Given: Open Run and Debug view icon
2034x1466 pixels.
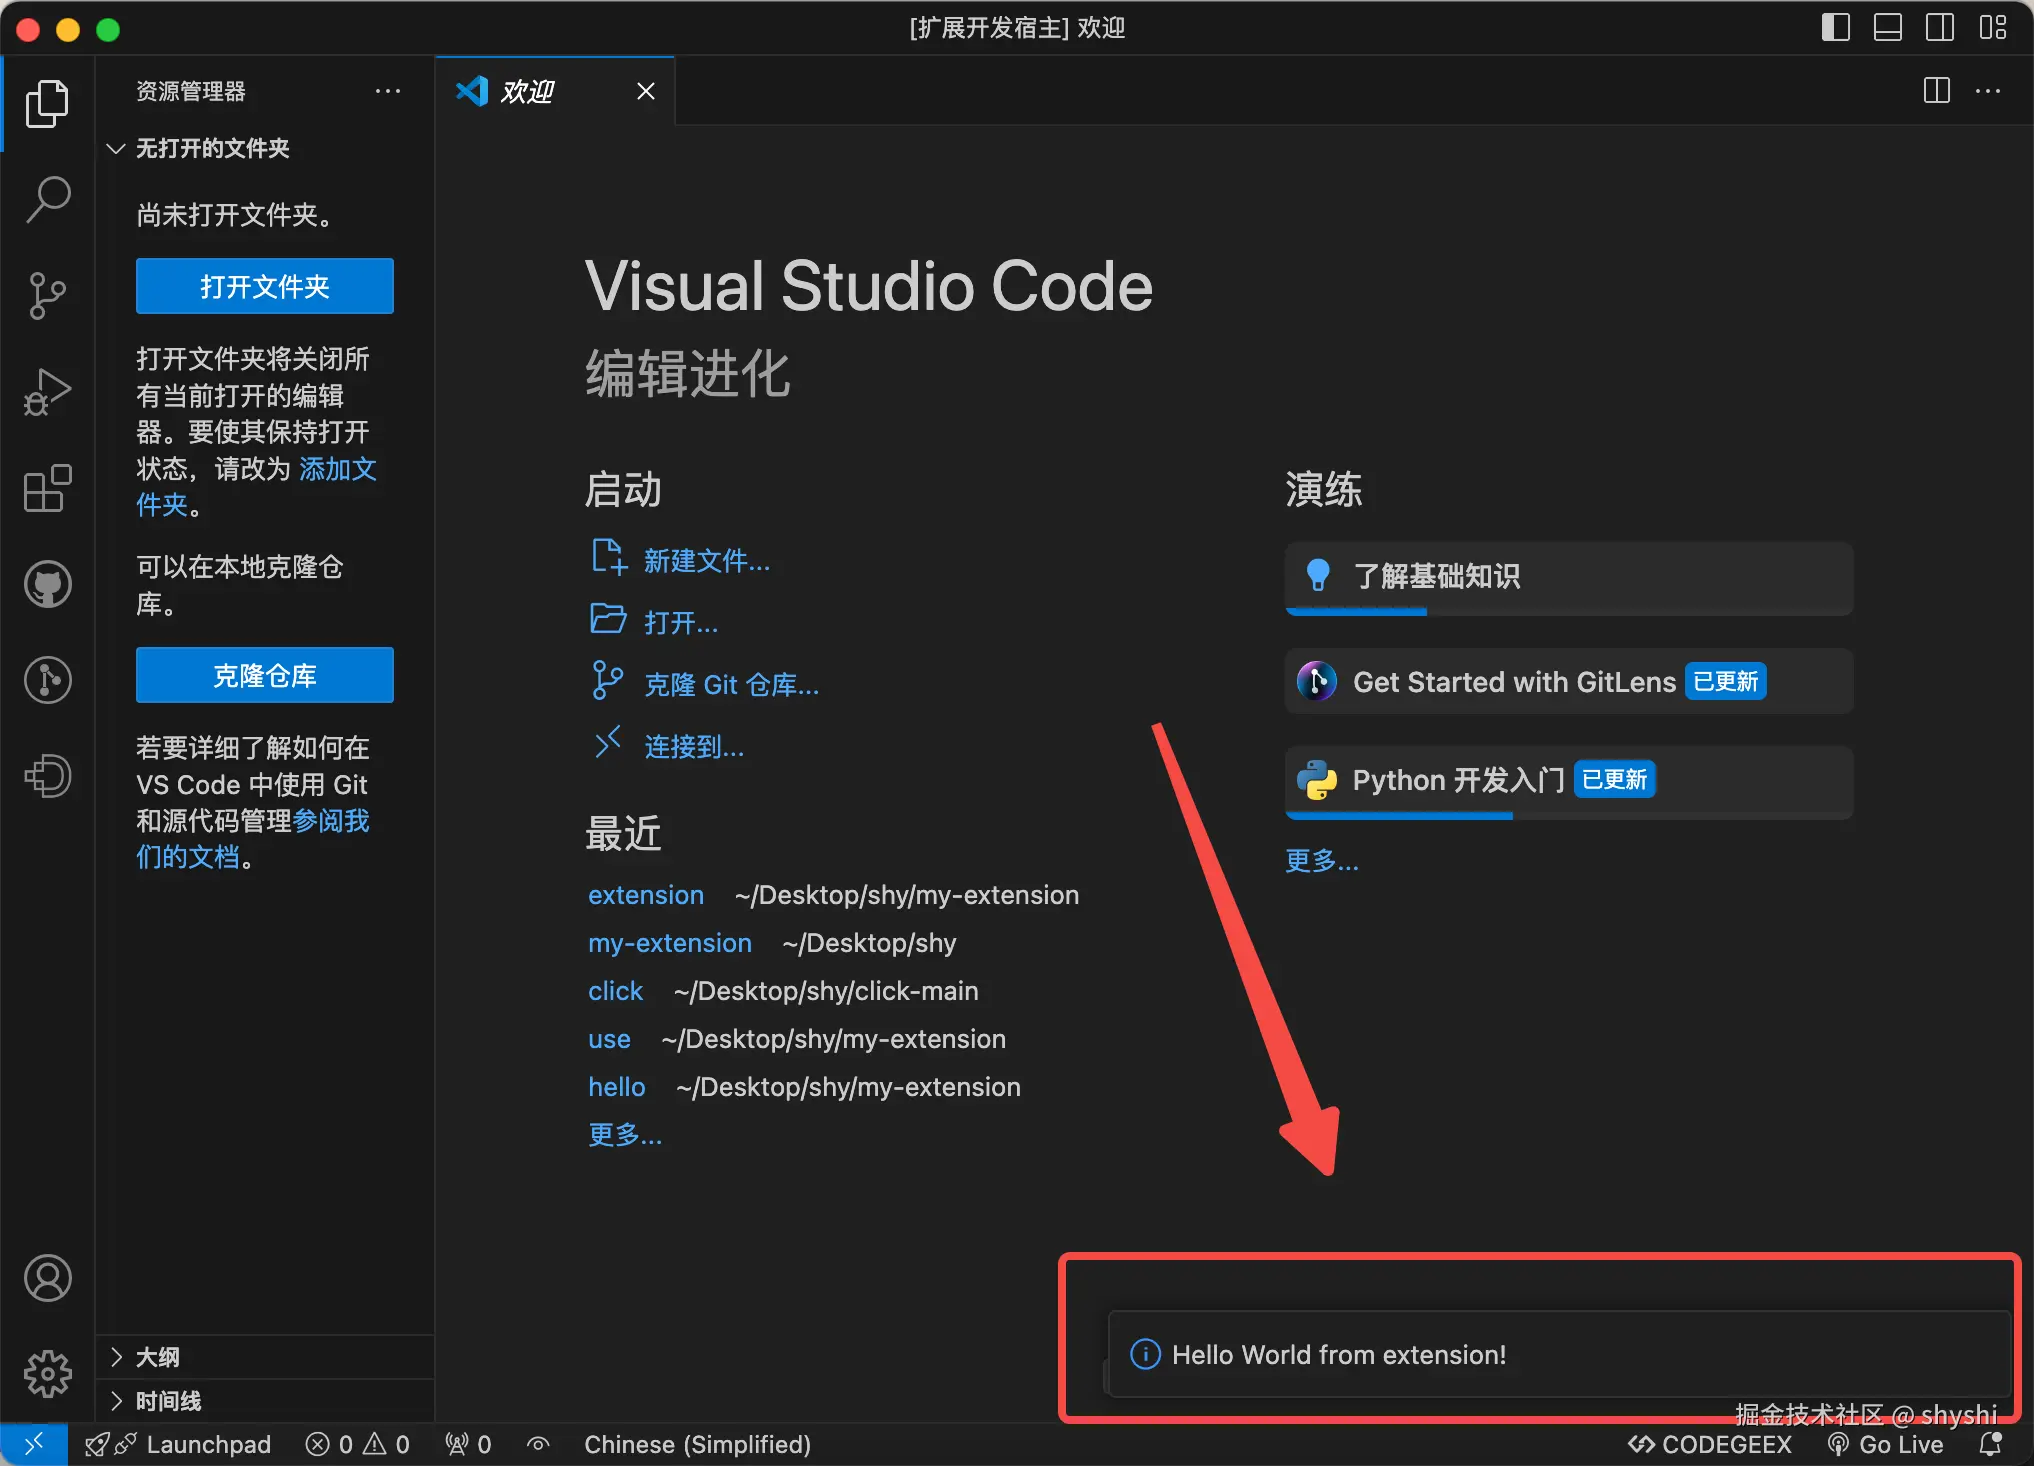Looking at the screenshot, I should pyautogui.click(x=47, y=391).
